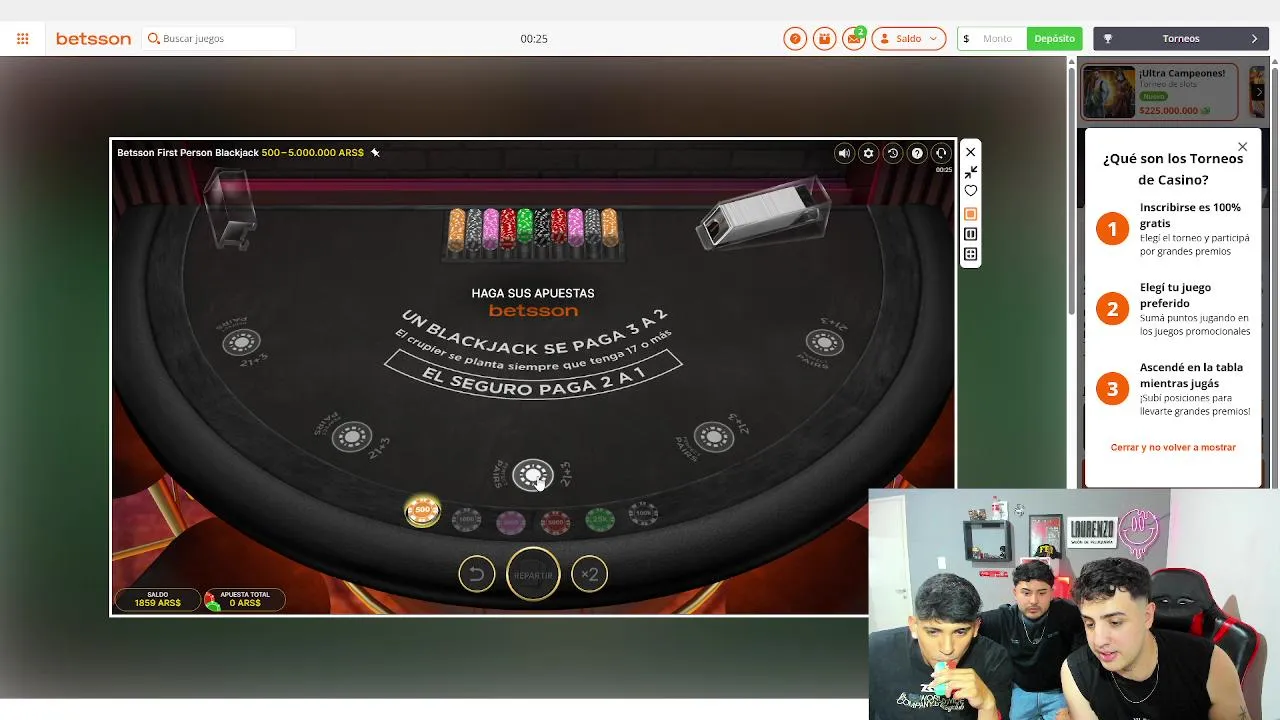The height and width of the screenshot is (720, 1280).
Task: Add game to favorites with heart icon
Action: coord(970,191)
